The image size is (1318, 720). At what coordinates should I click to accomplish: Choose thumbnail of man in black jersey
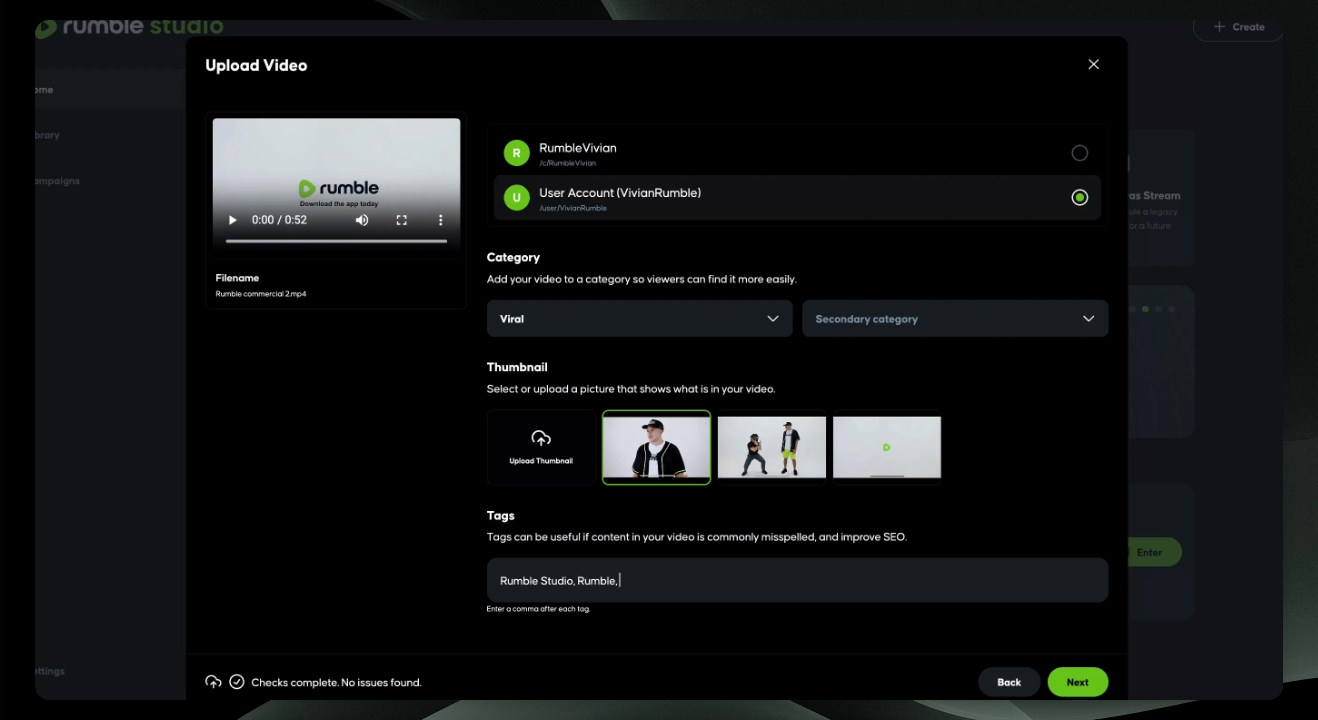click(x=656, y=447)
